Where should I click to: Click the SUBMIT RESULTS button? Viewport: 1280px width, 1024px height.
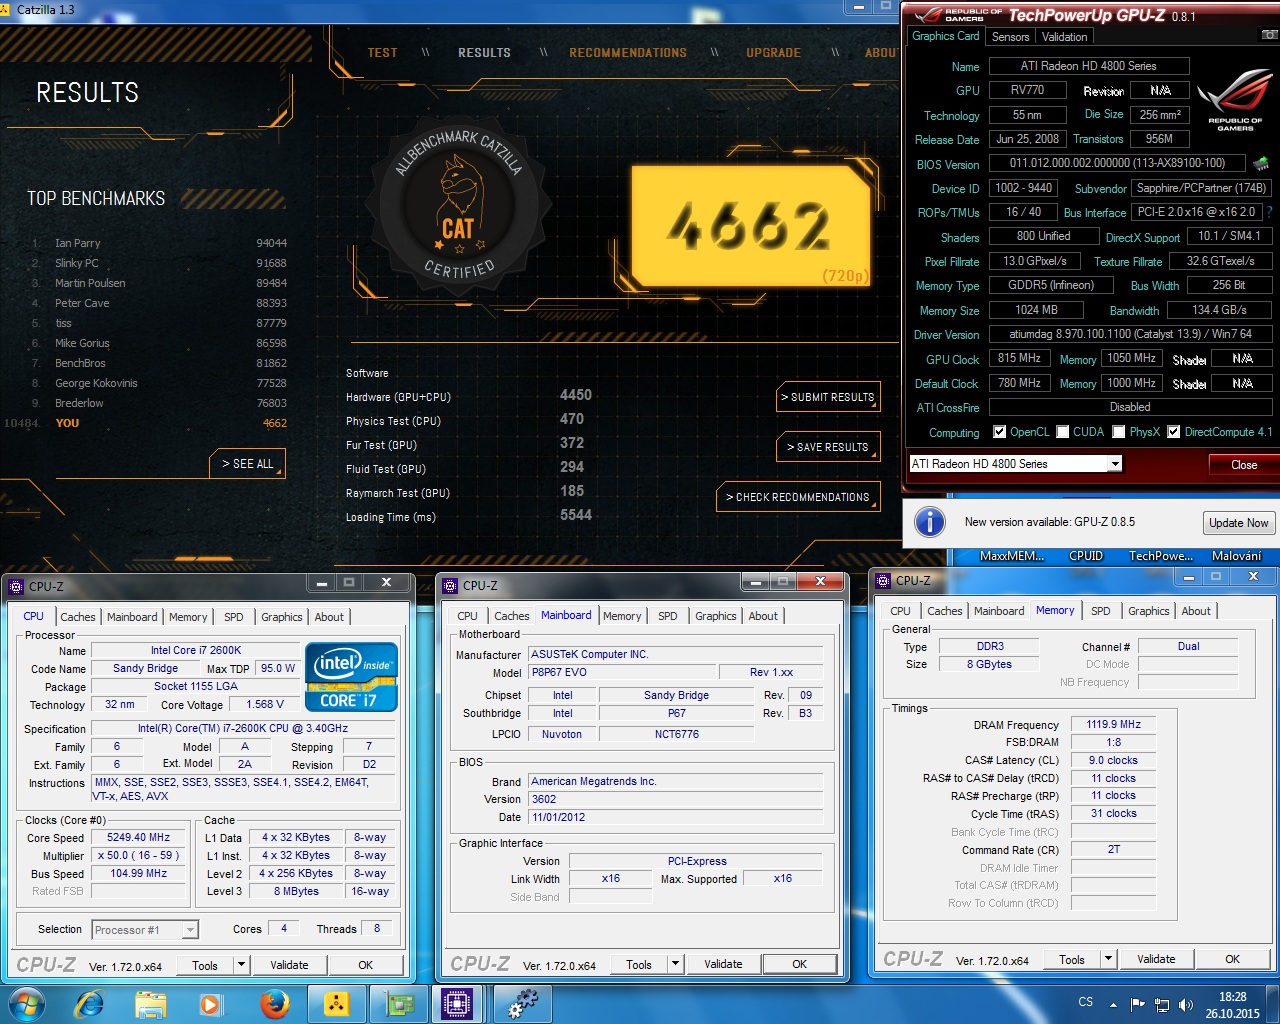(828, 397)
